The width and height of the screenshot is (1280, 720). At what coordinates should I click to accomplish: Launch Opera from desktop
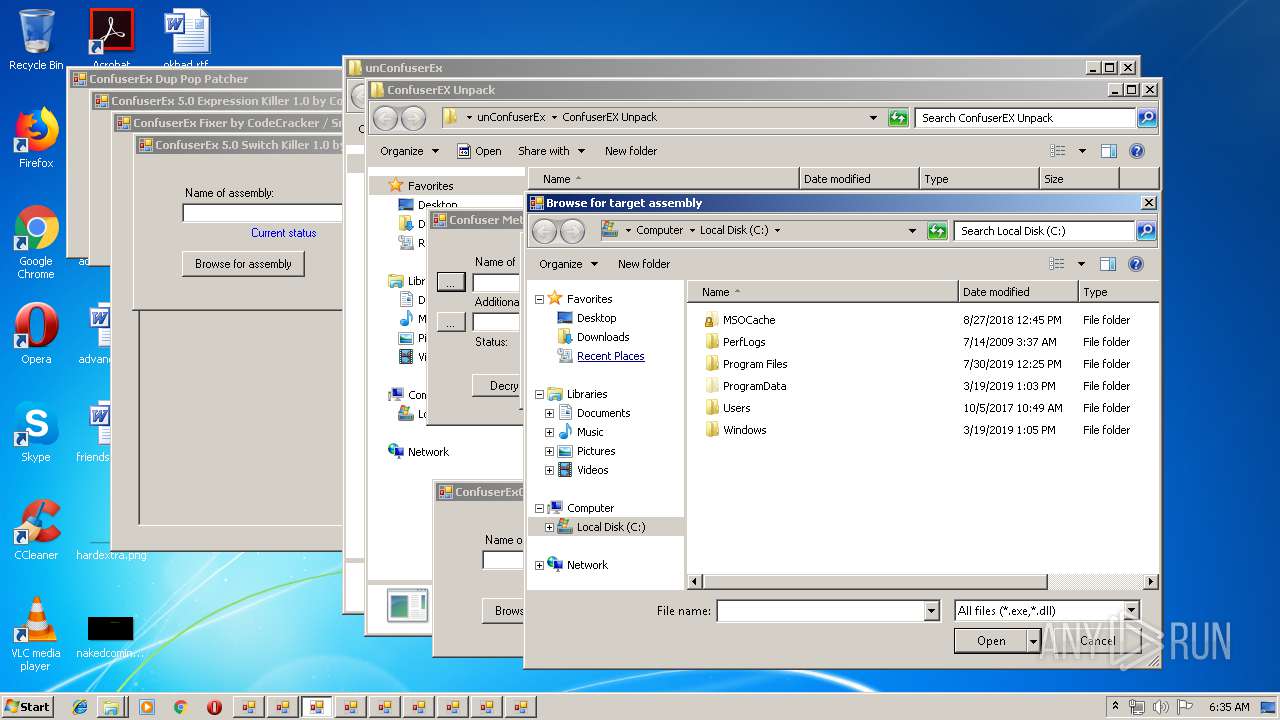pos(36,334)
